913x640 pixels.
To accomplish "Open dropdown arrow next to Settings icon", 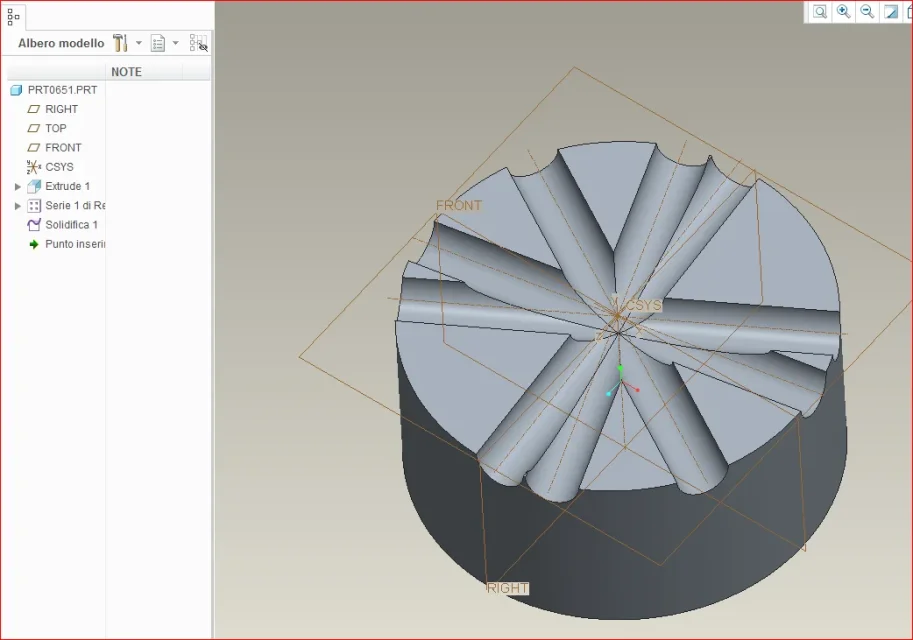I will 139,43.
